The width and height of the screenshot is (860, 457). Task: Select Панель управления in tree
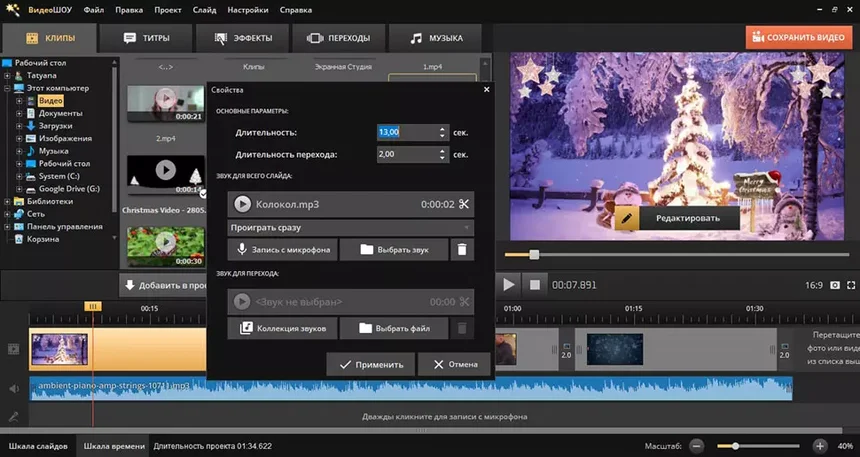coord(65,227)
